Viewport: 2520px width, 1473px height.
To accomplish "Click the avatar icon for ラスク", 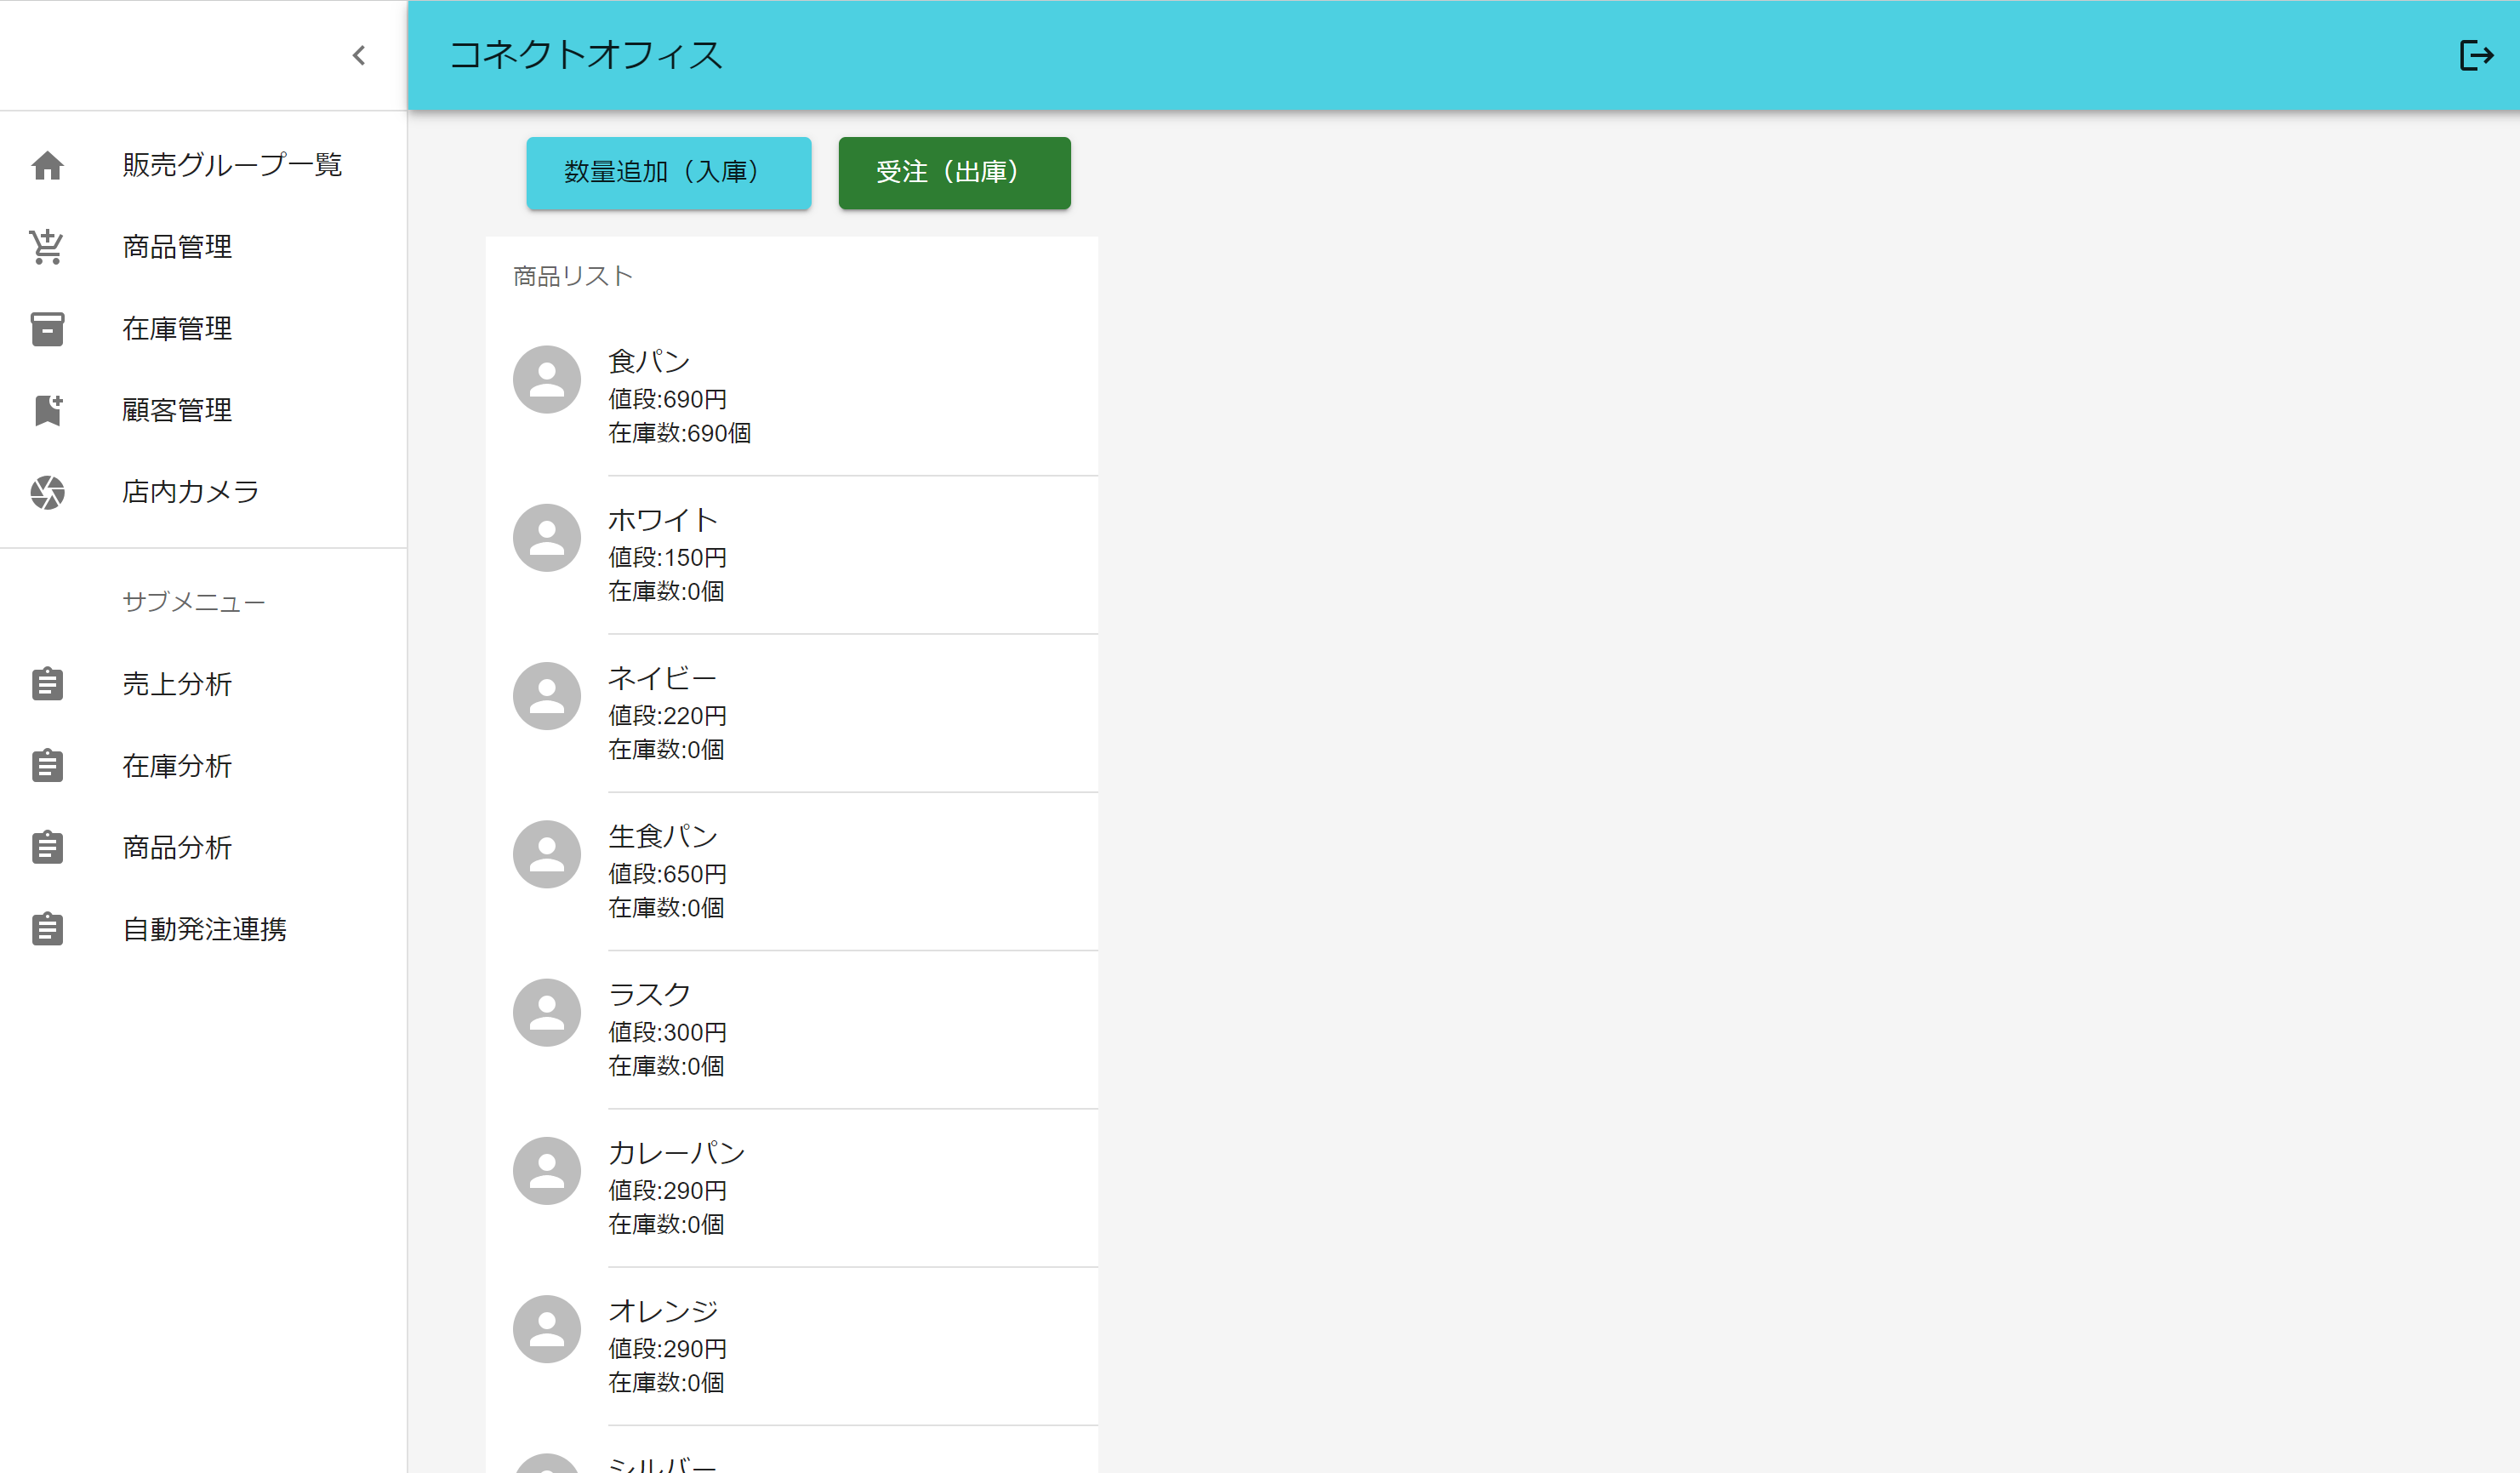I will [547, 1013].
